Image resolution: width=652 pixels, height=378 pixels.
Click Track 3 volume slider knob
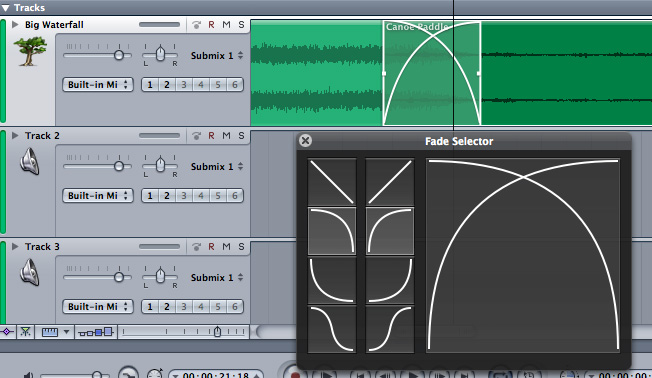[x=119, y=277]
